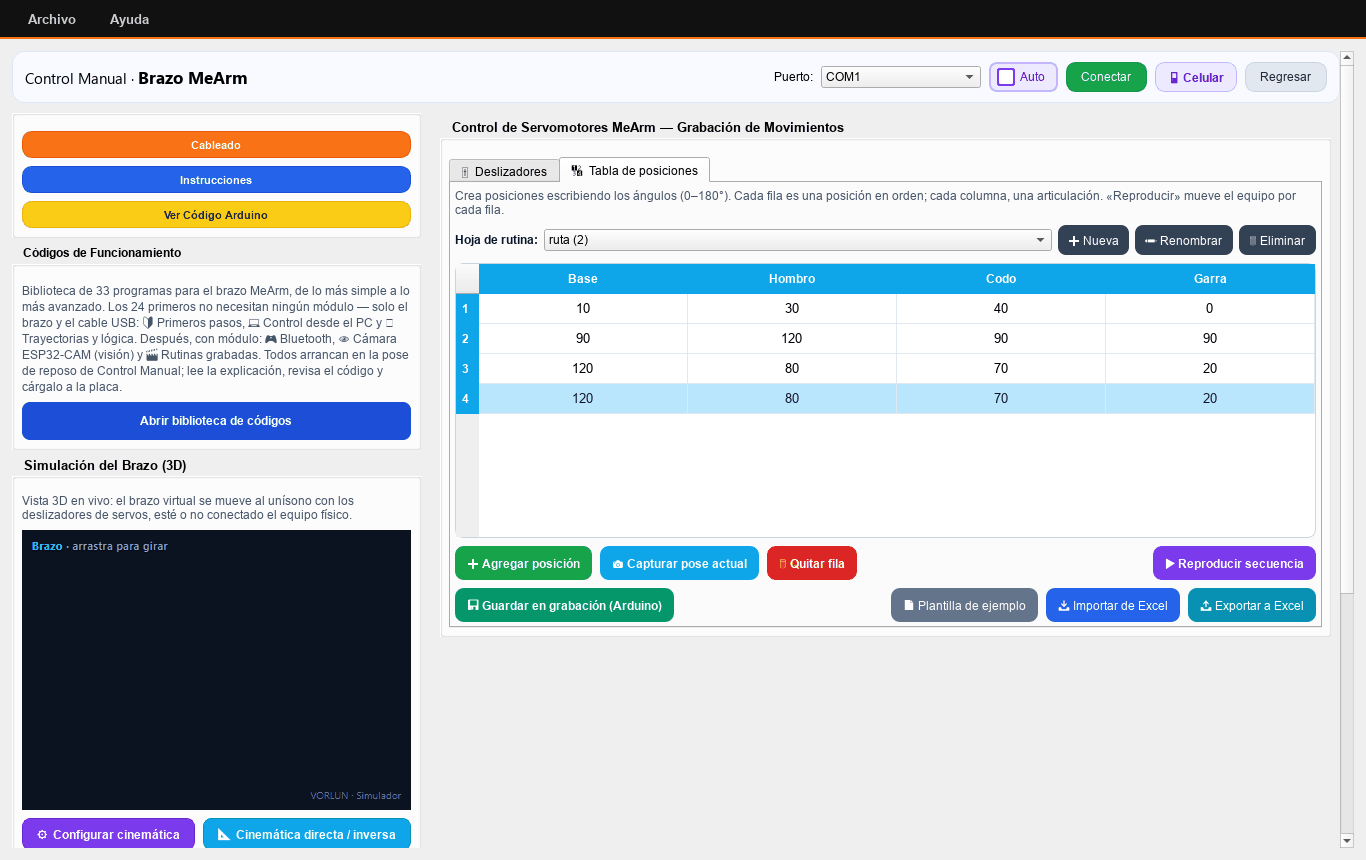
Task: Click the trash icon on Quitar fila
Action: [x=783, y=564]
